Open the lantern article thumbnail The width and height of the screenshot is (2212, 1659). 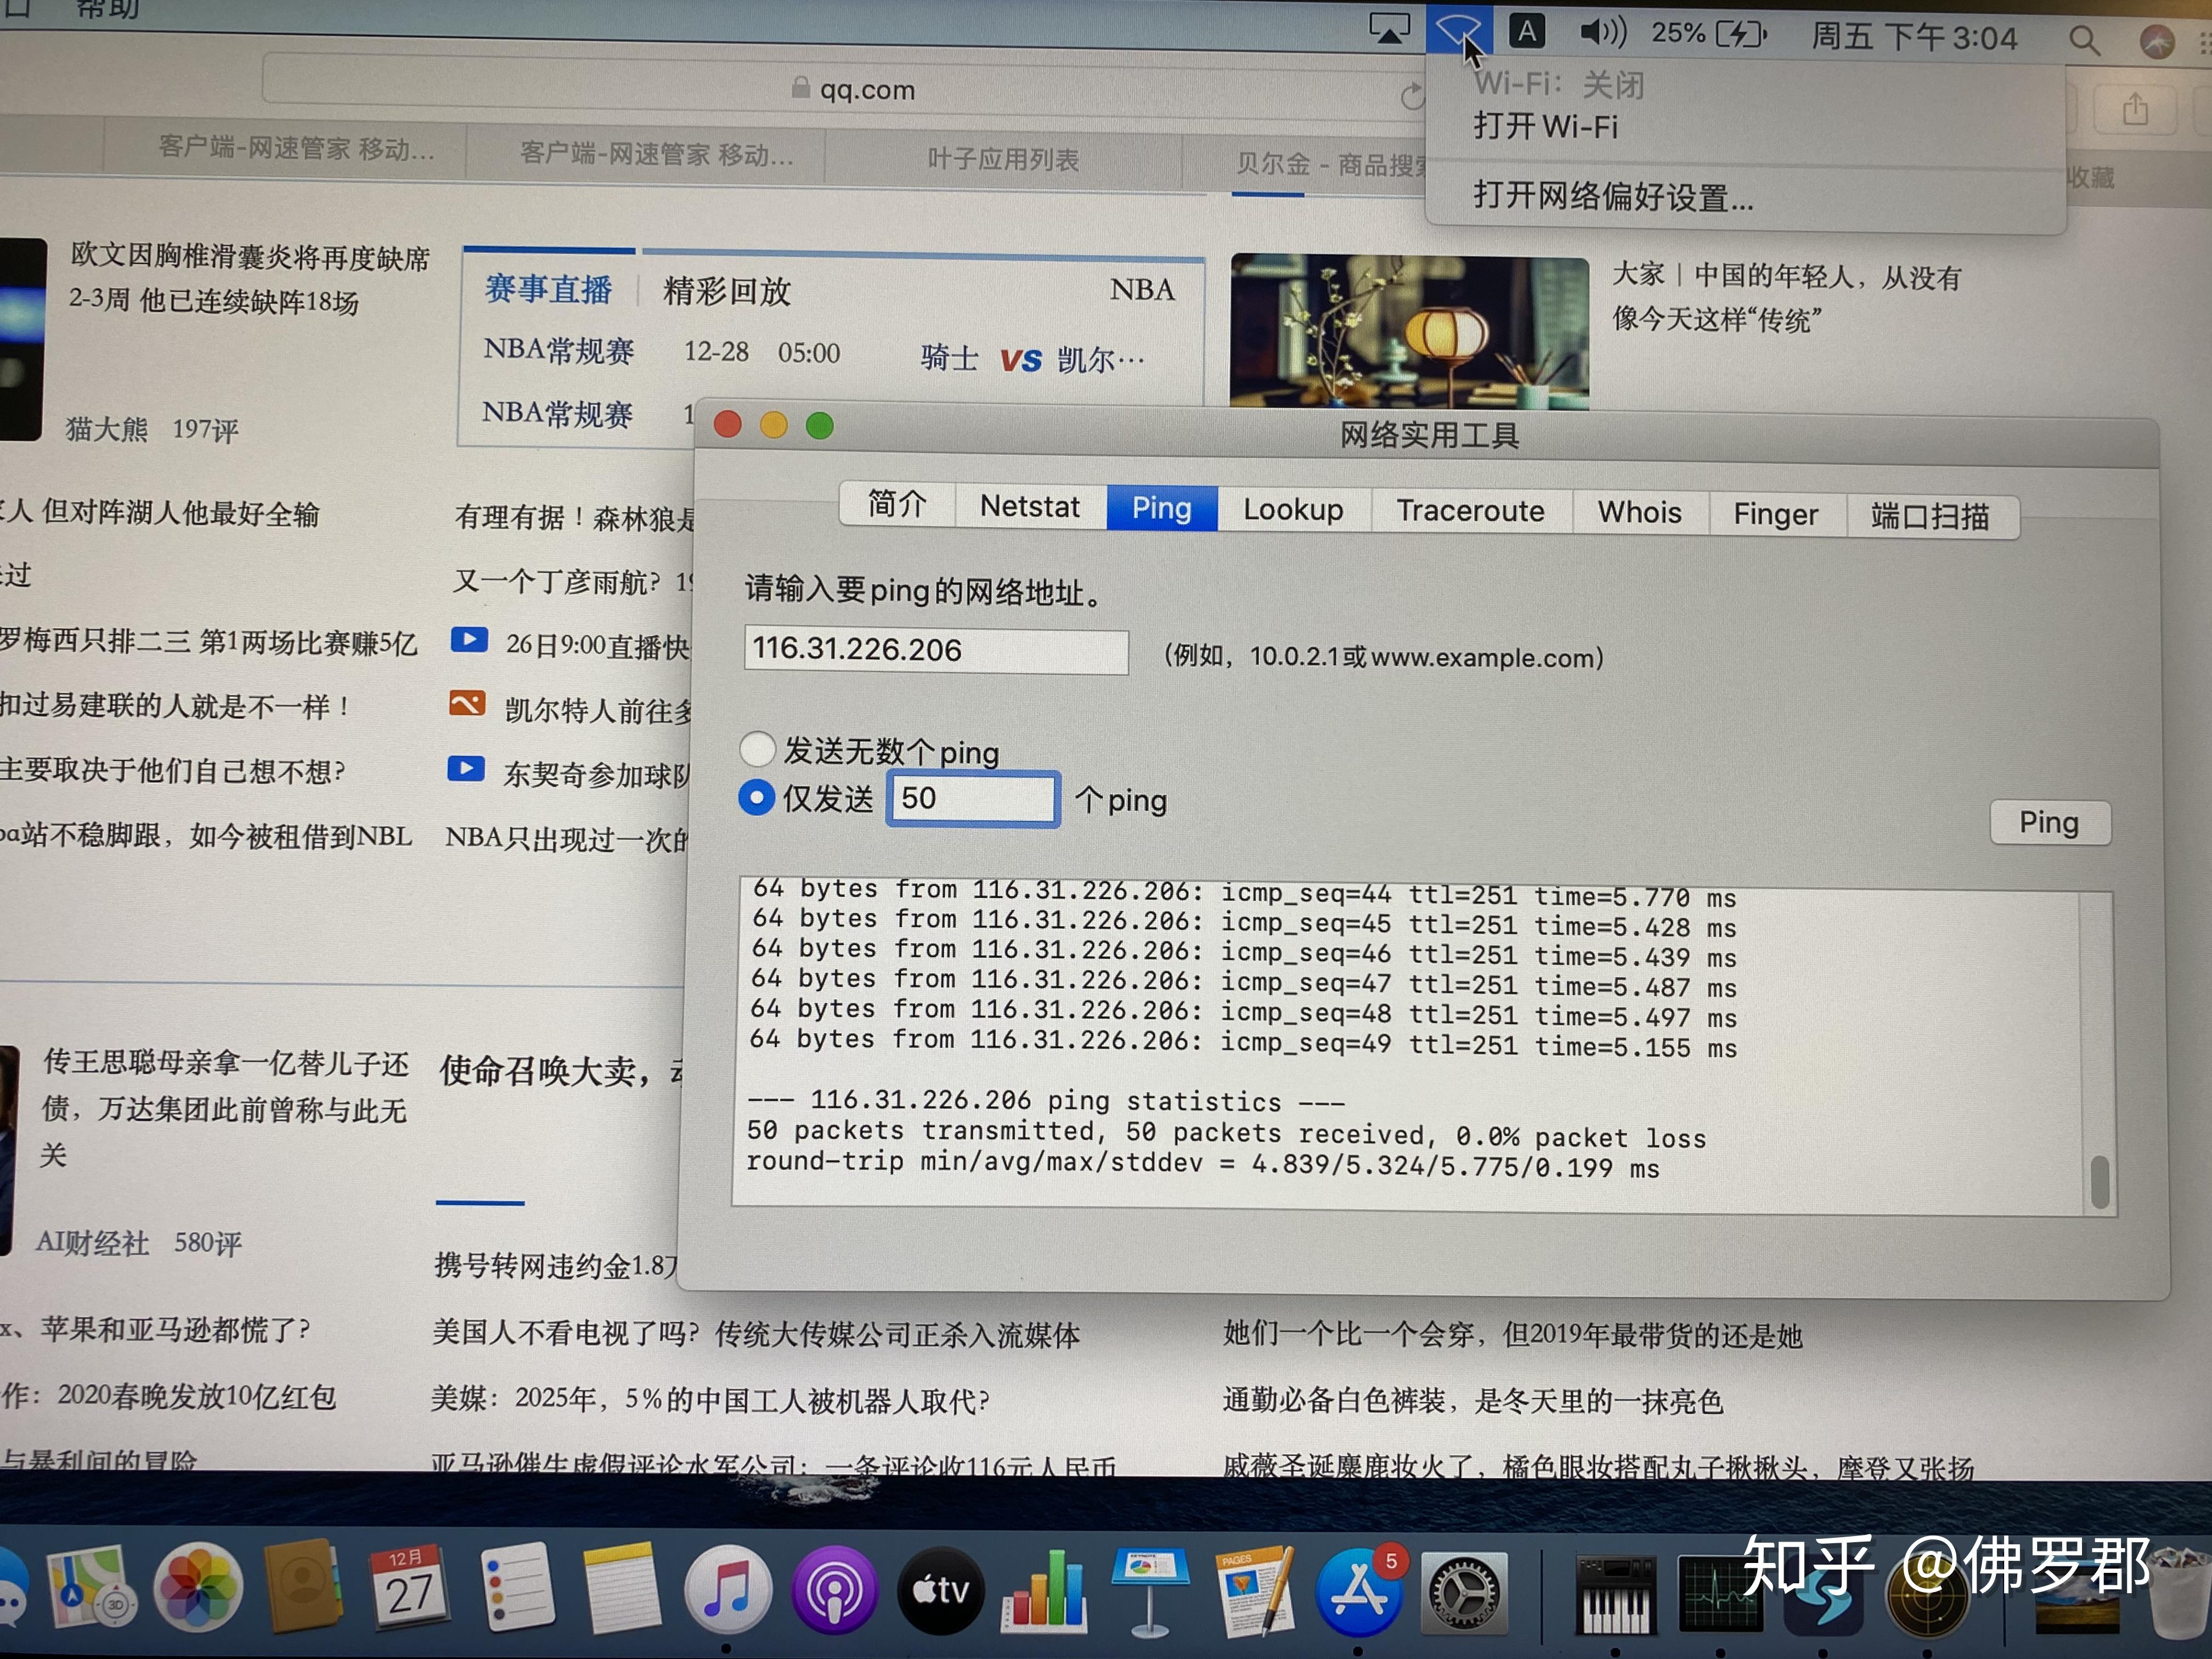pyautogui.click(x=1409, y=332)
